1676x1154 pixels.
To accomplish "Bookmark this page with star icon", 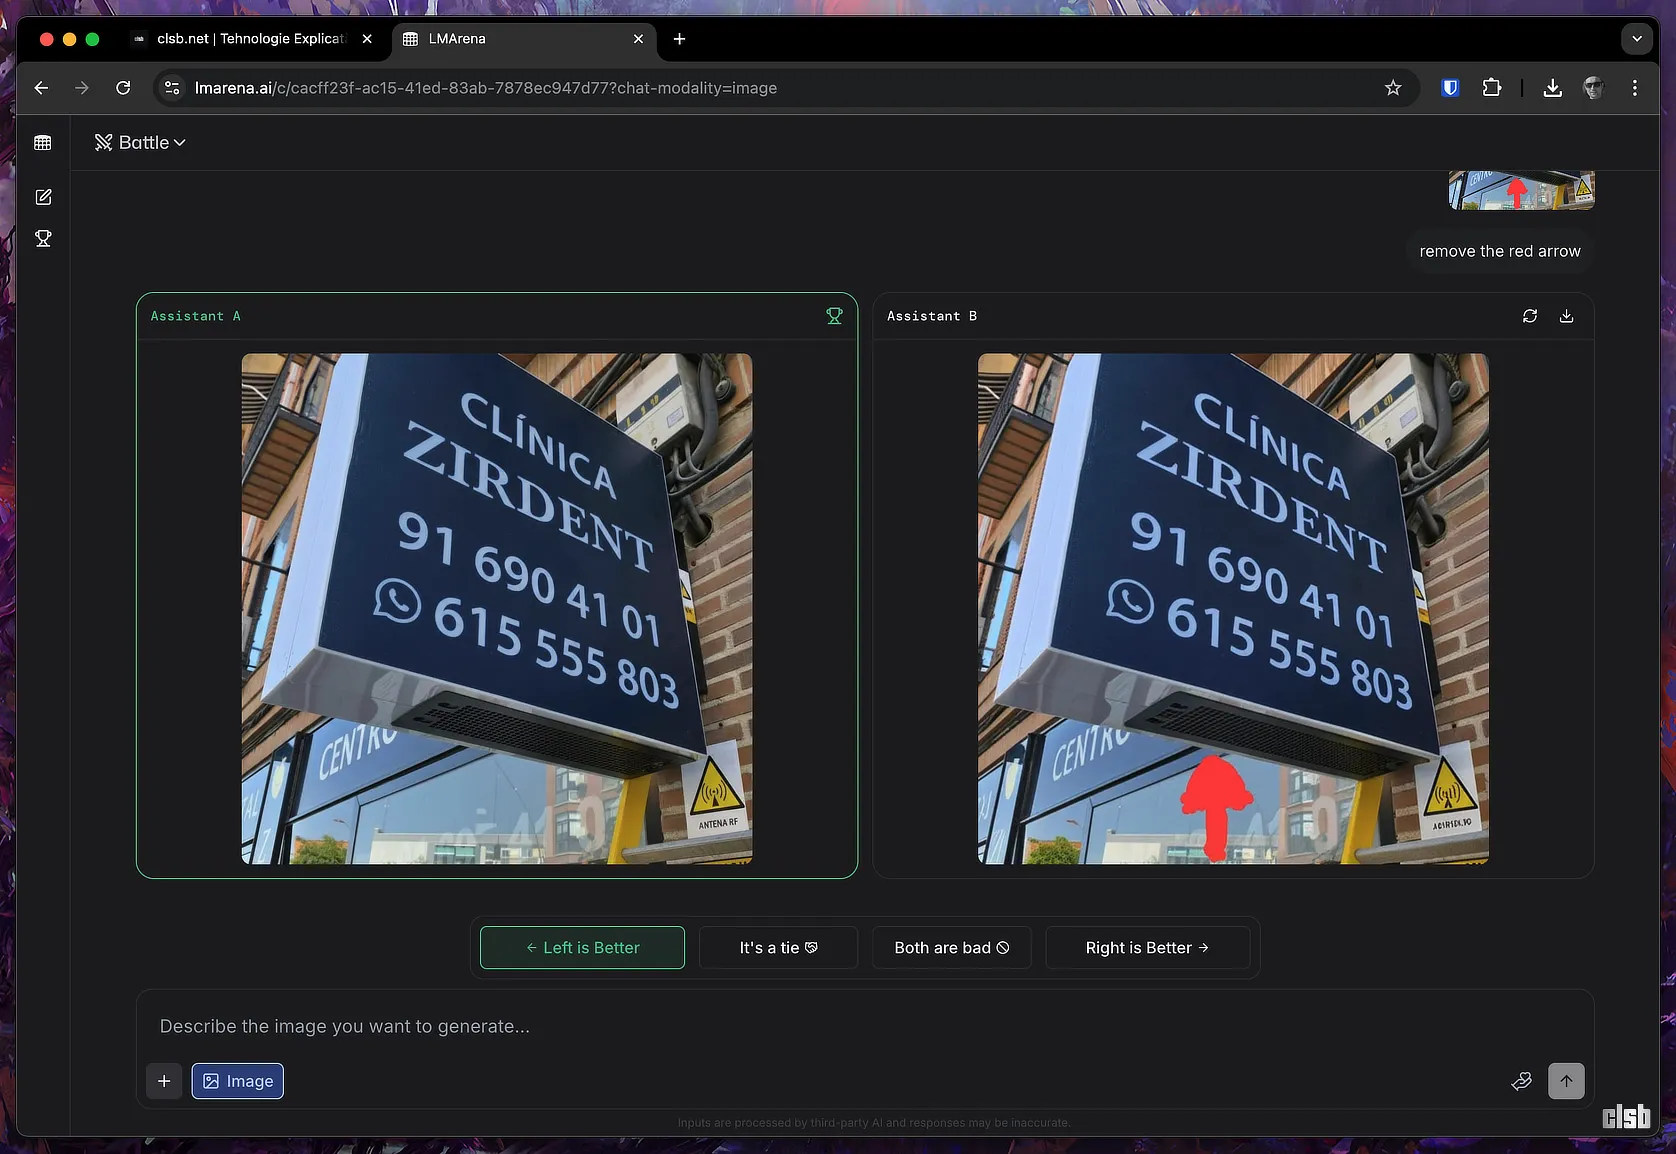I will (1392, 88).
